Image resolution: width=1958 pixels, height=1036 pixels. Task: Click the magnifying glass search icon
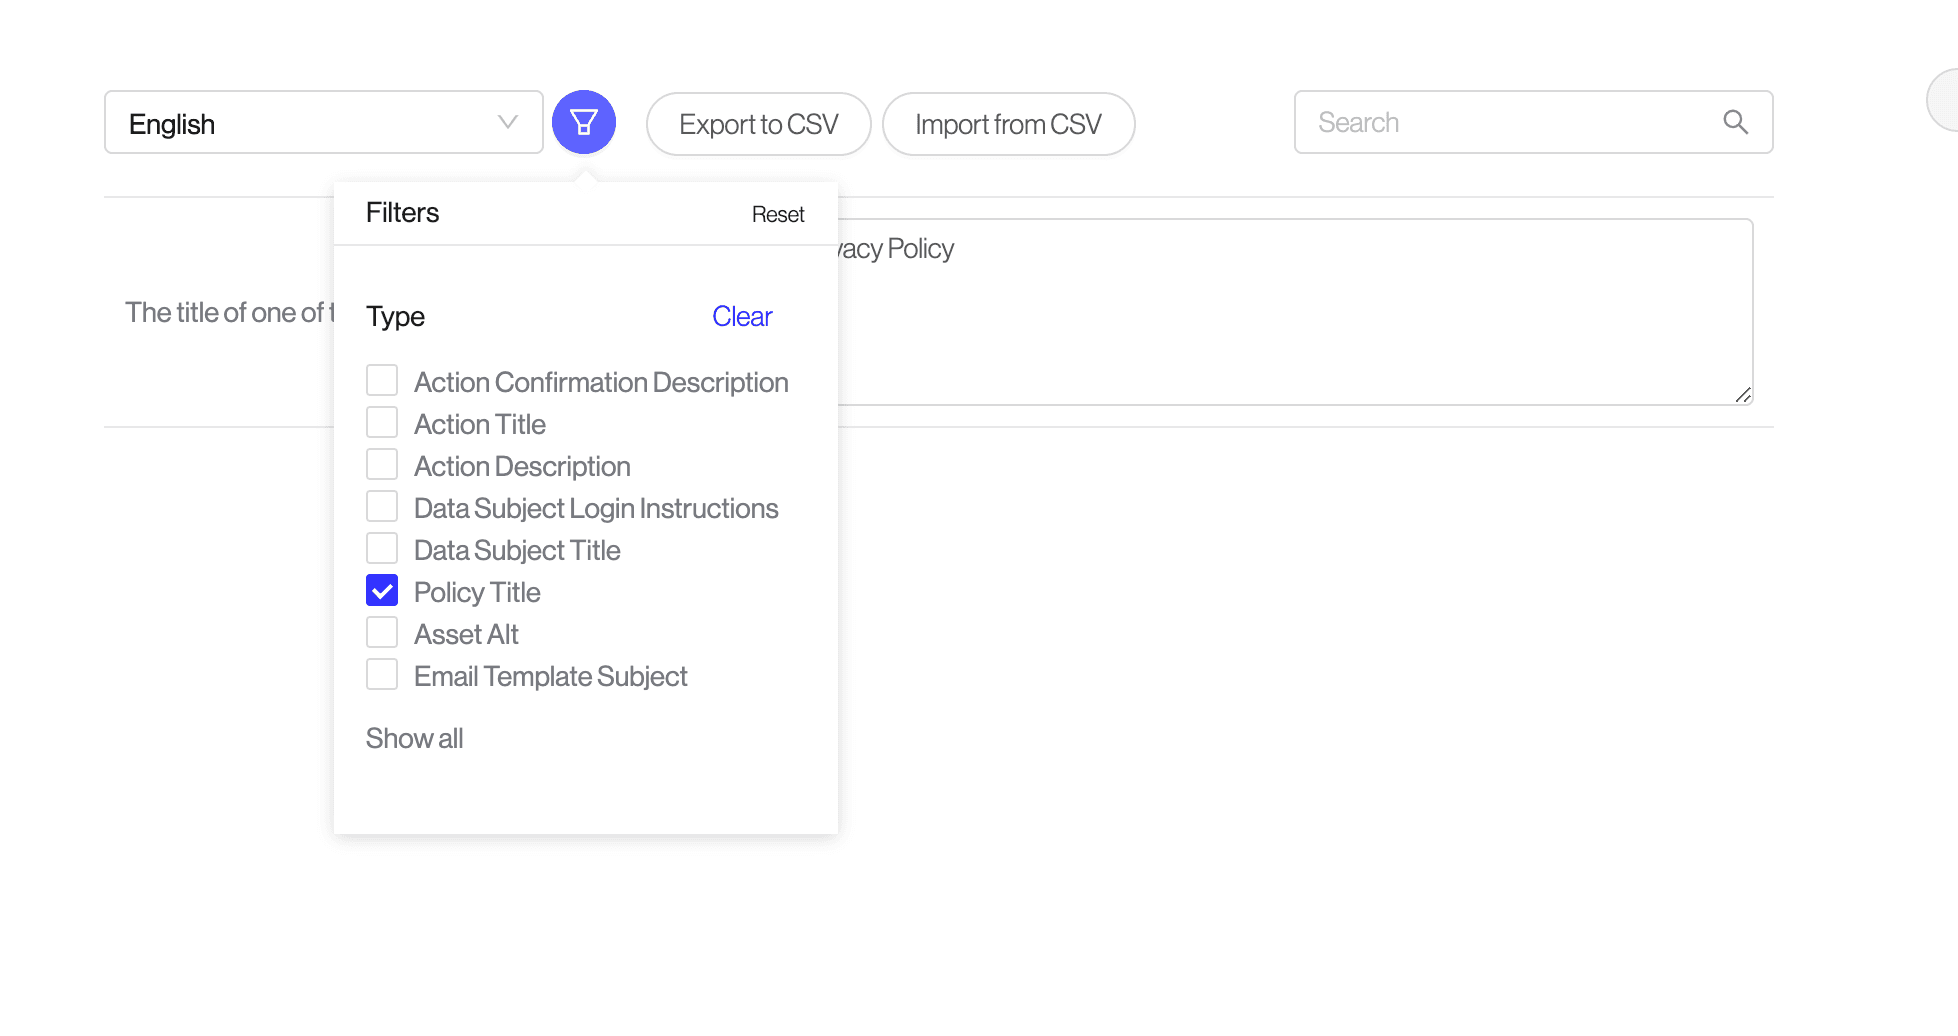(1735, 122)
